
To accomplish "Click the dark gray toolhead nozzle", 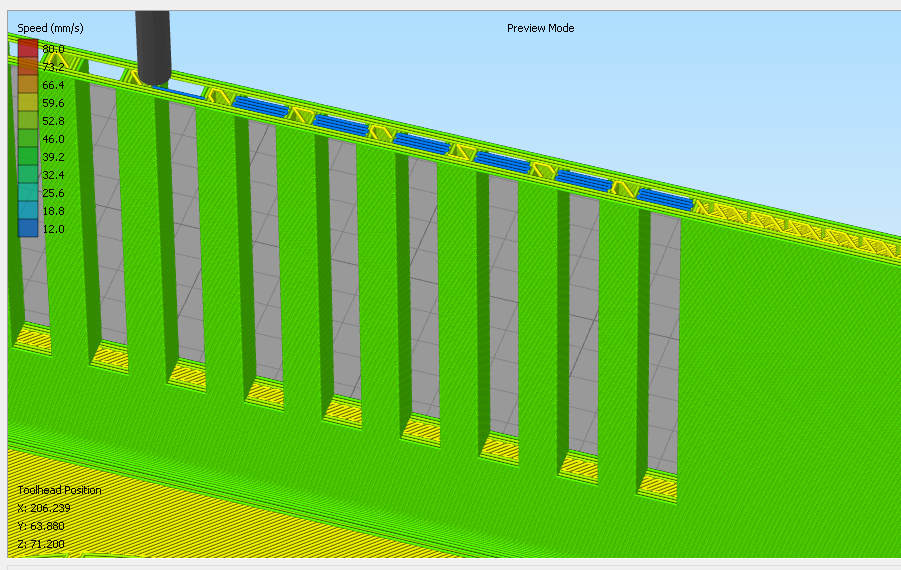I will tap(153, 45).
